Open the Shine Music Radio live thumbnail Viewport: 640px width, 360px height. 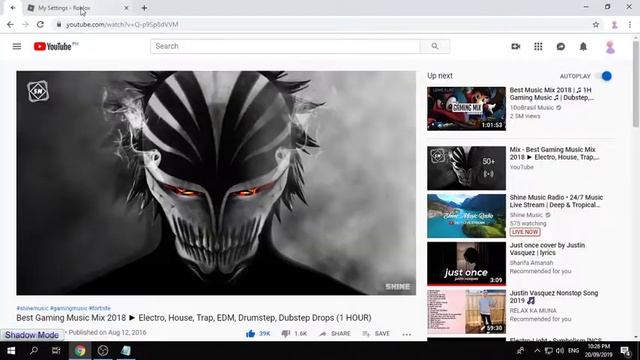tap(466, 216)
